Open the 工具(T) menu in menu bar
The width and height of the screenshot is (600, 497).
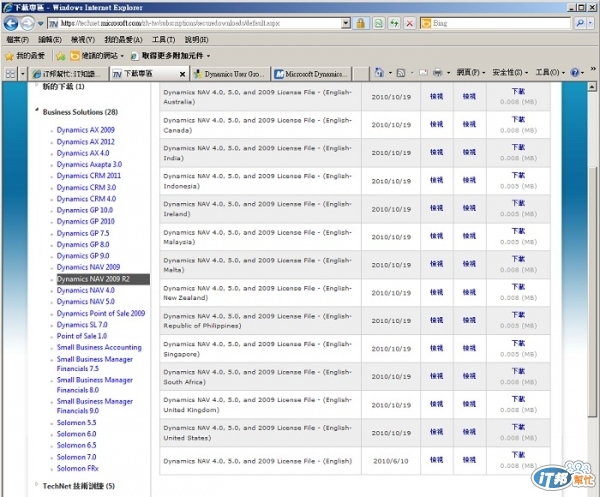[x=163, y=40]
